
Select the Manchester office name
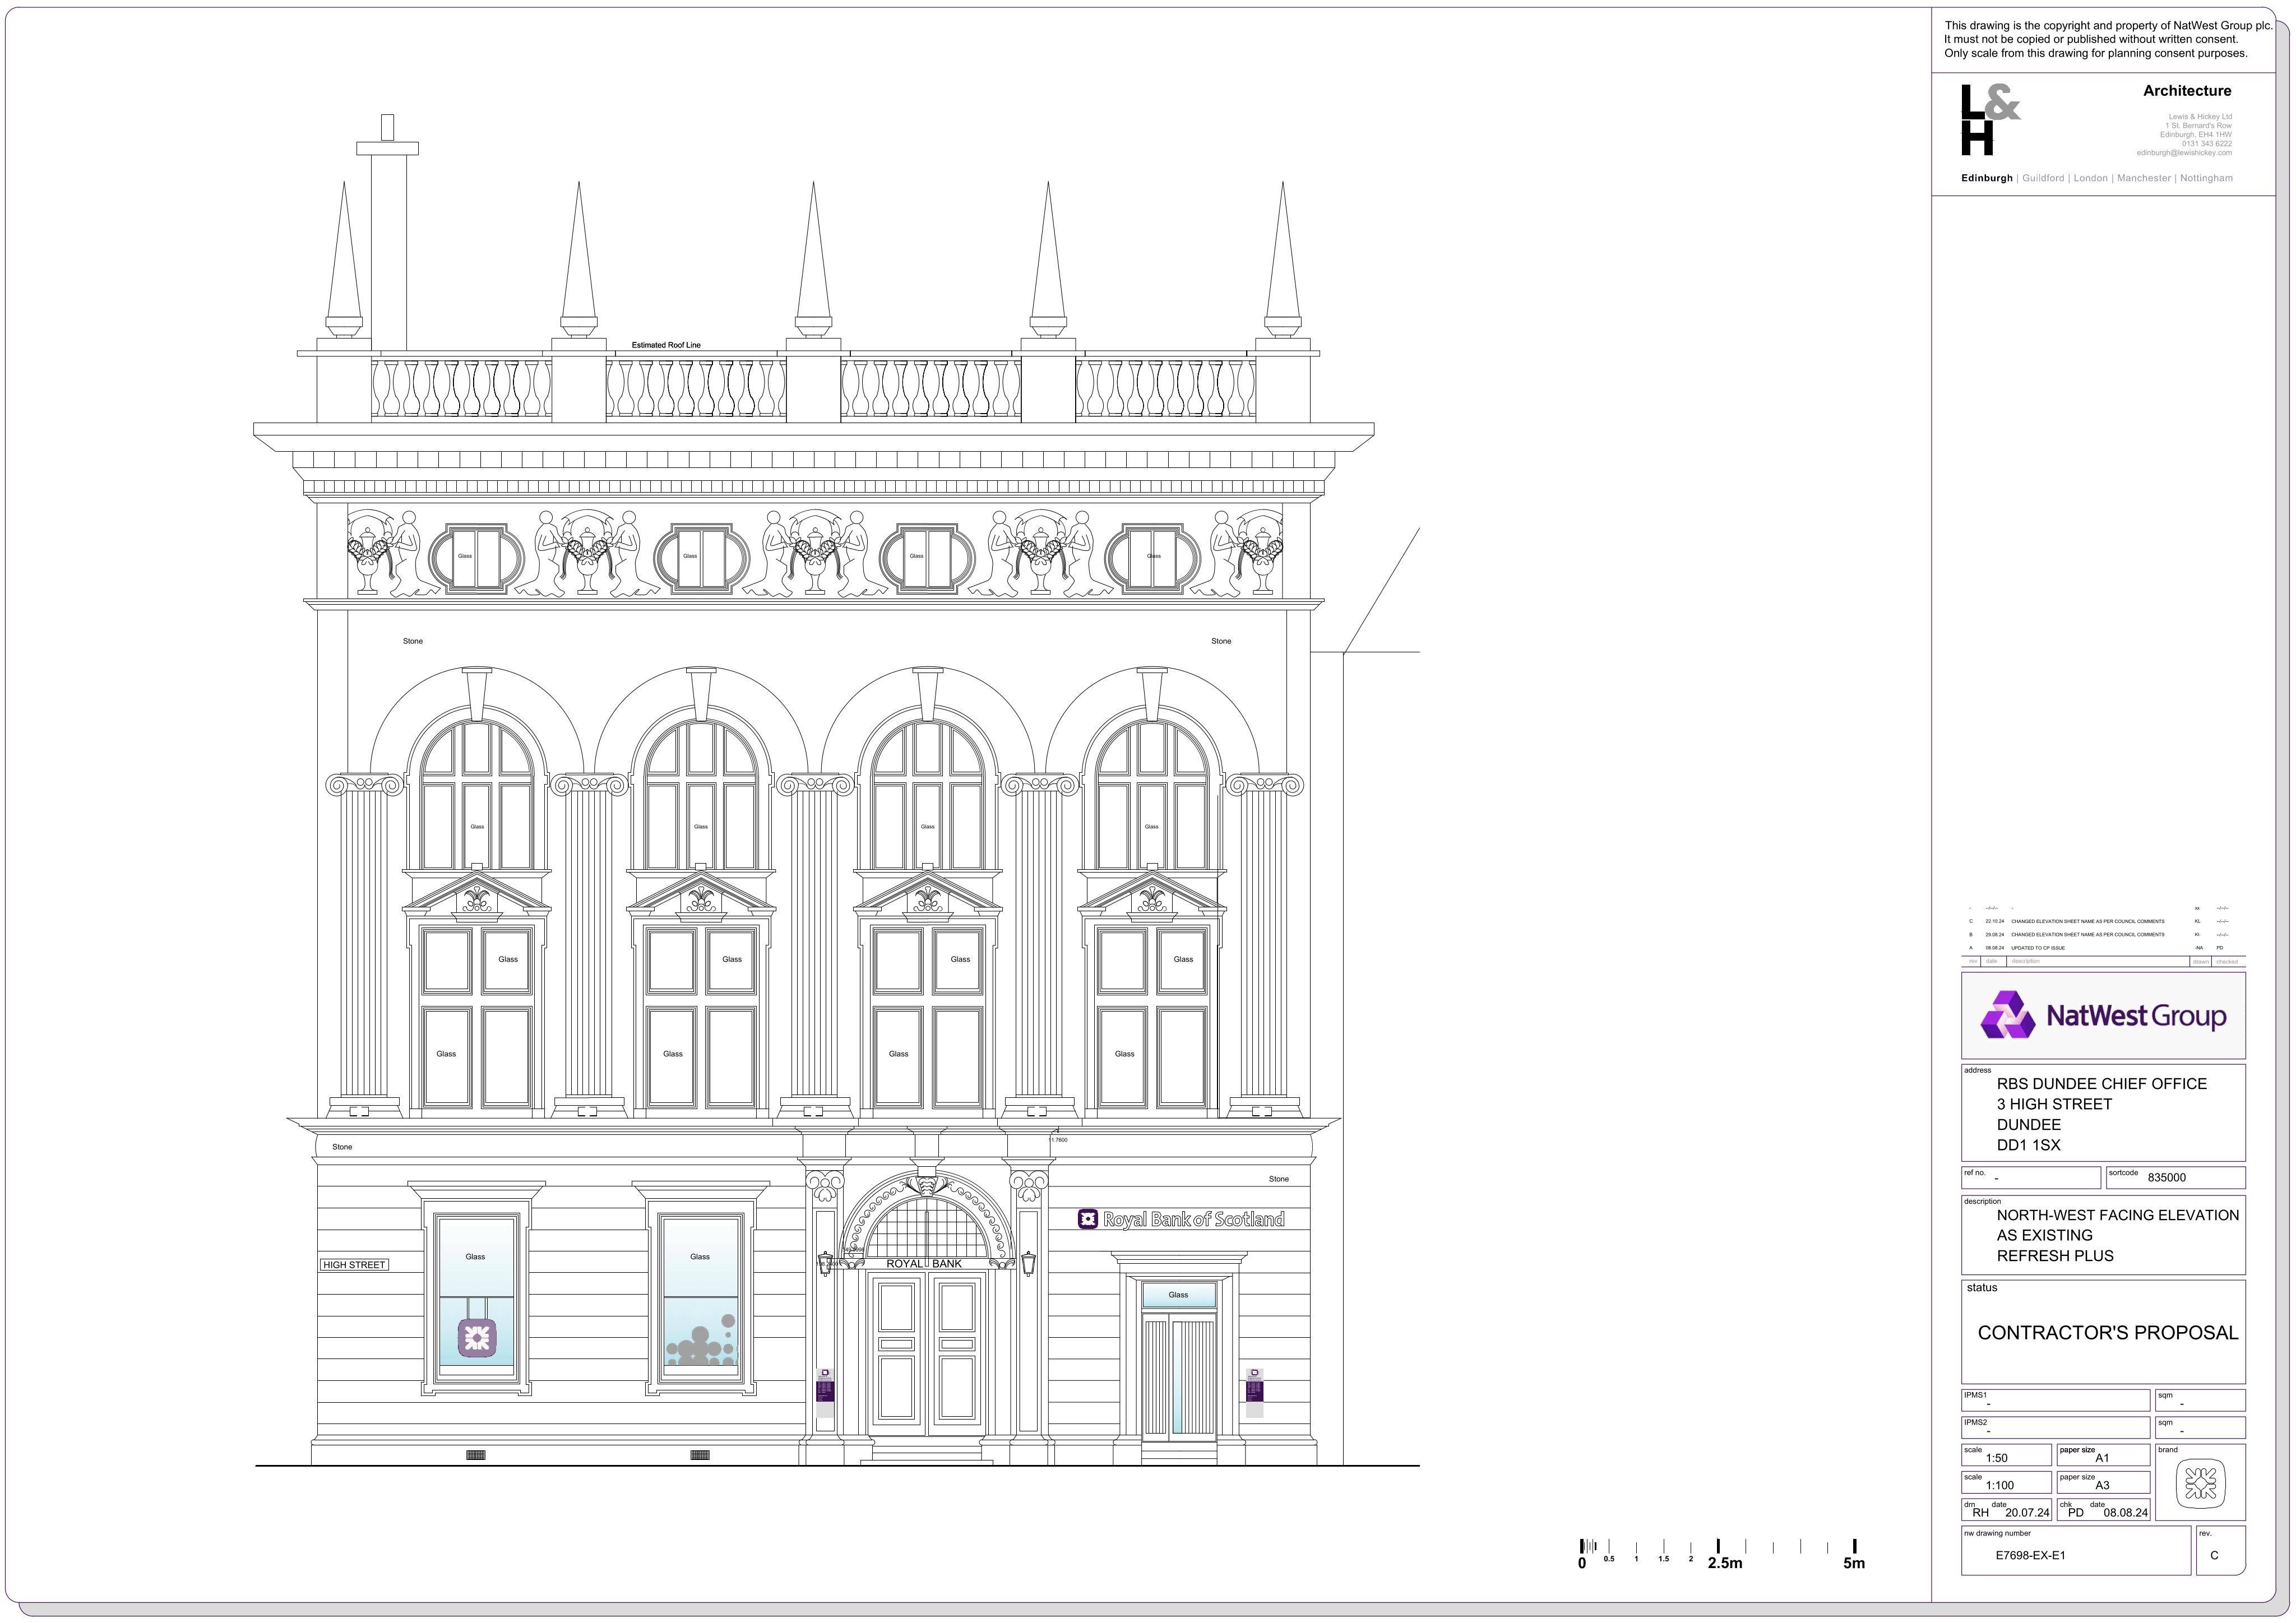[2144, 178]
